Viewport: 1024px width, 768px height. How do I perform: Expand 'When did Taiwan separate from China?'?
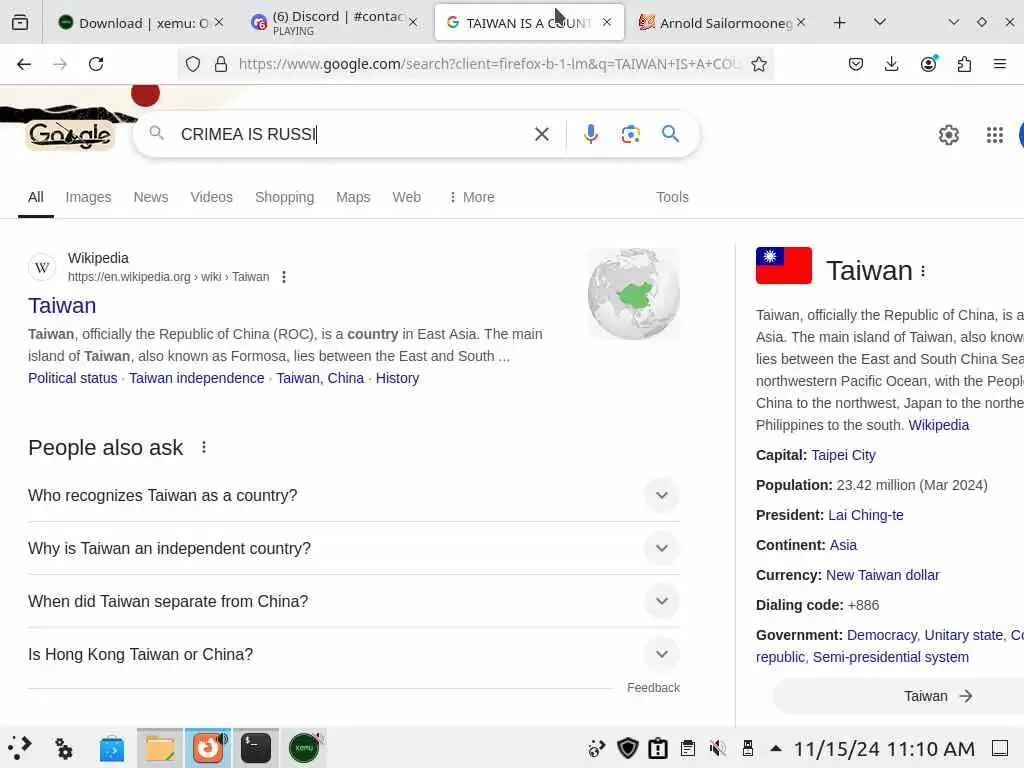(353, 601)
